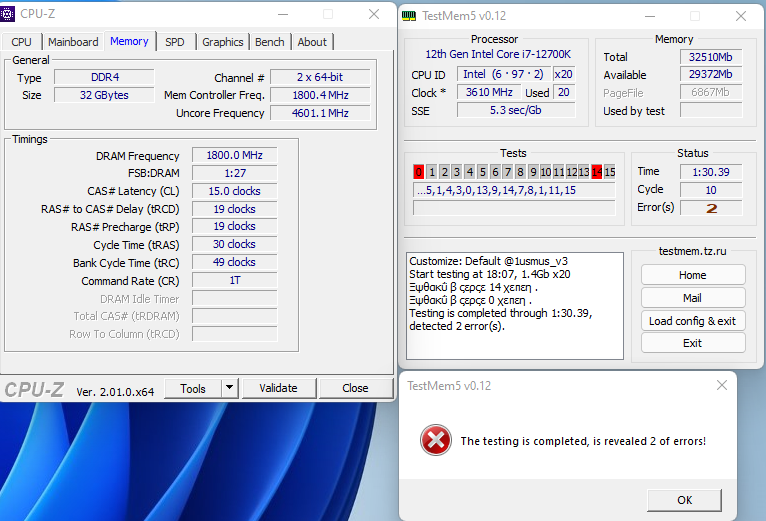Click CAS# Latency 15.0 clocks value
This screenshot has width=766, height=521.
(234, 191)
